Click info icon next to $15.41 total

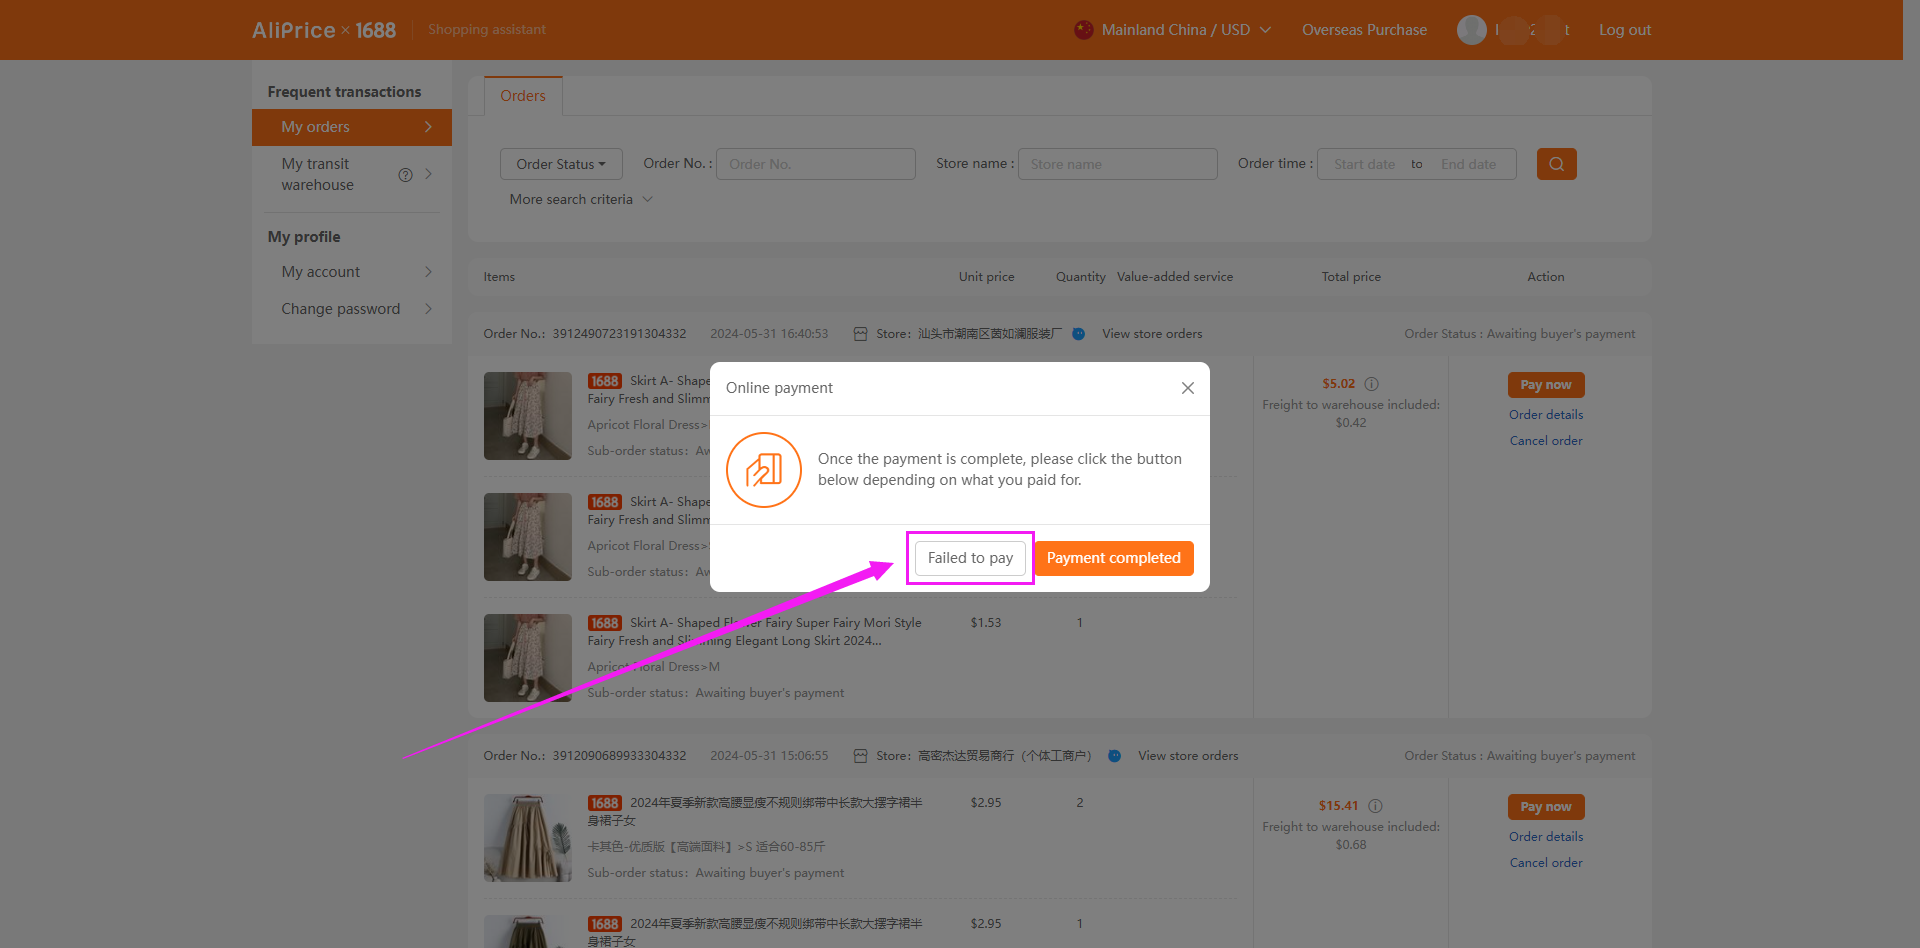coord(1375,806)
